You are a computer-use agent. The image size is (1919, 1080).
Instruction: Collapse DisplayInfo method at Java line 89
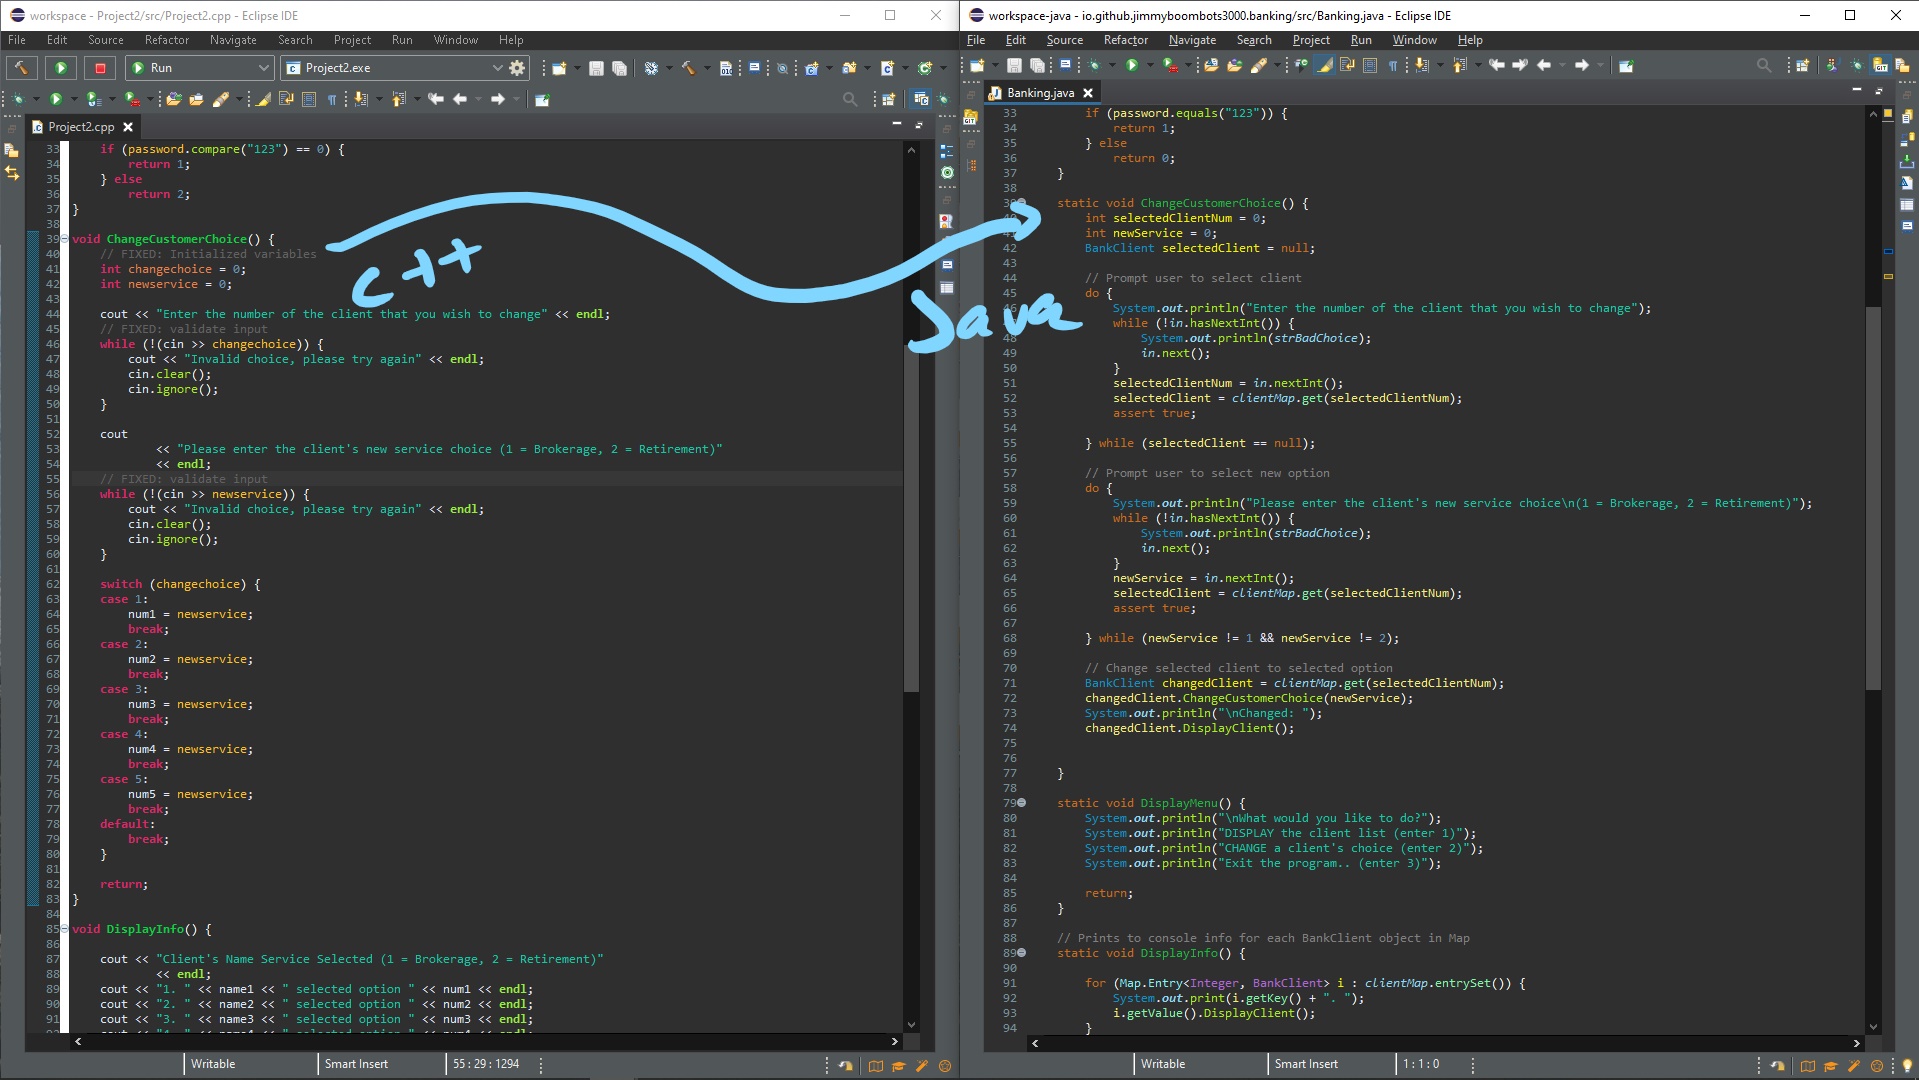[1021, 953]
